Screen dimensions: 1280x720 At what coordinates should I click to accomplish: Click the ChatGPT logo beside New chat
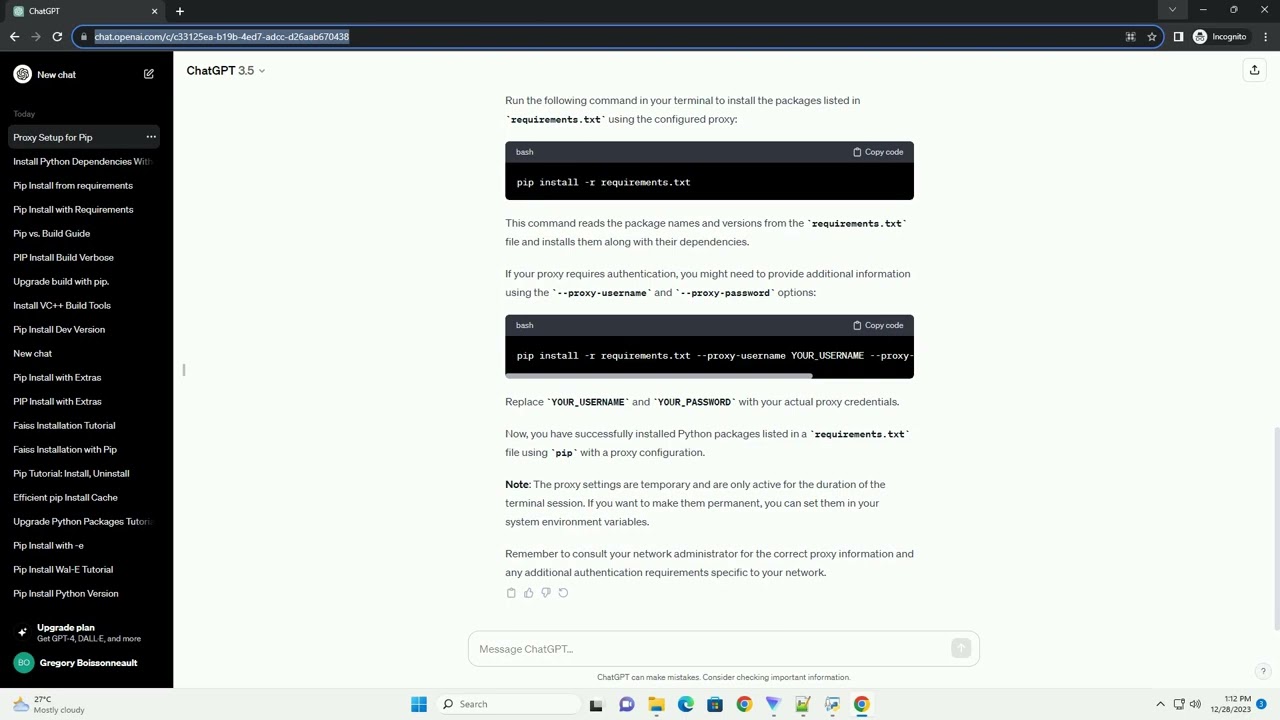(22, 74)
